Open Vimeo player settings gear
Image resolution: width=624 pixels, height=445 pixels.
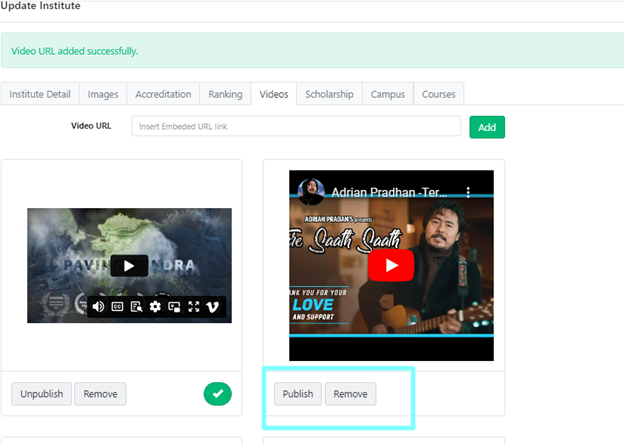[x=155, y=306]
